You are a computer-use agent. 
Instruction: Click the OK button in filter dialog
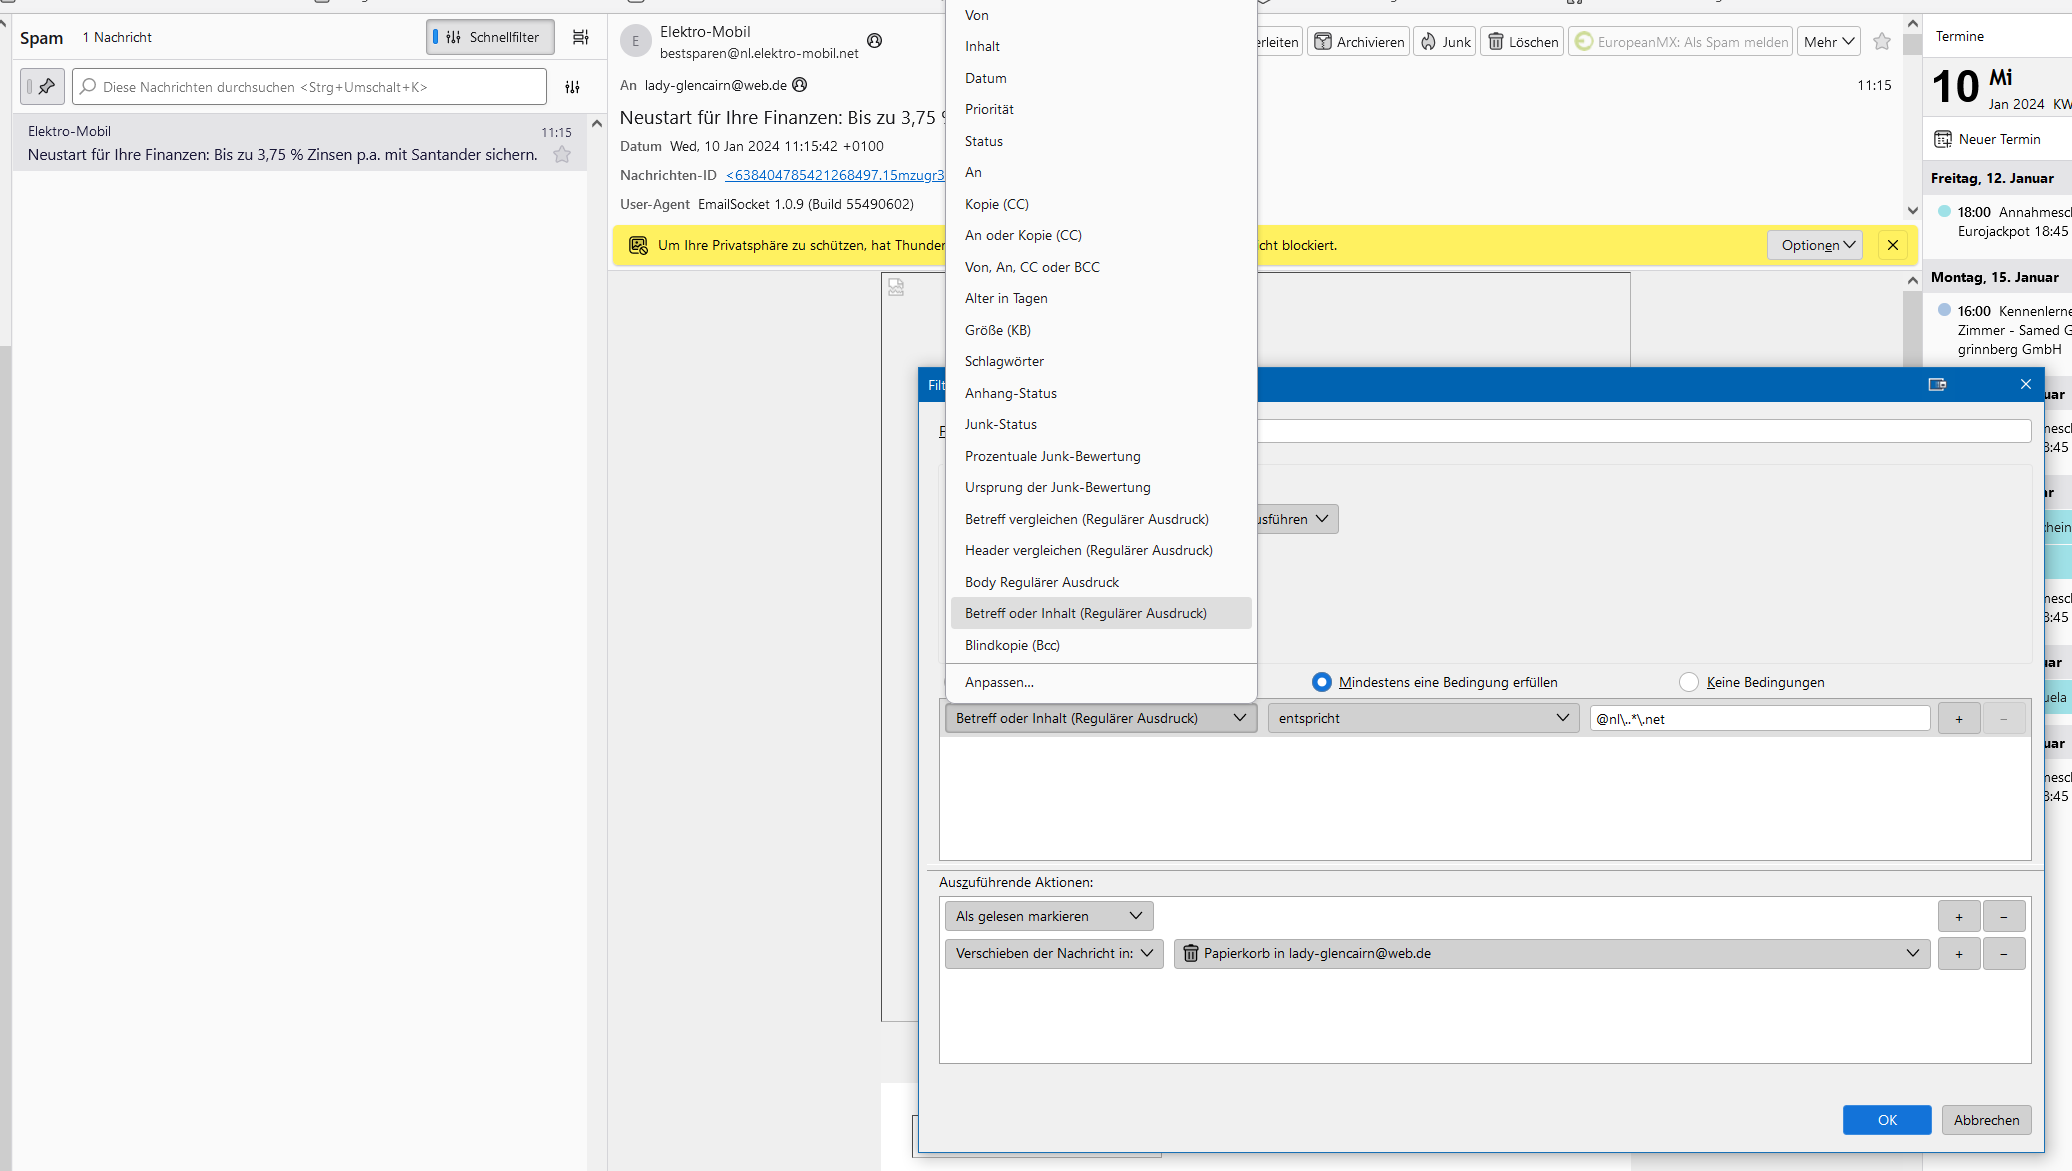point(1887,1120)
